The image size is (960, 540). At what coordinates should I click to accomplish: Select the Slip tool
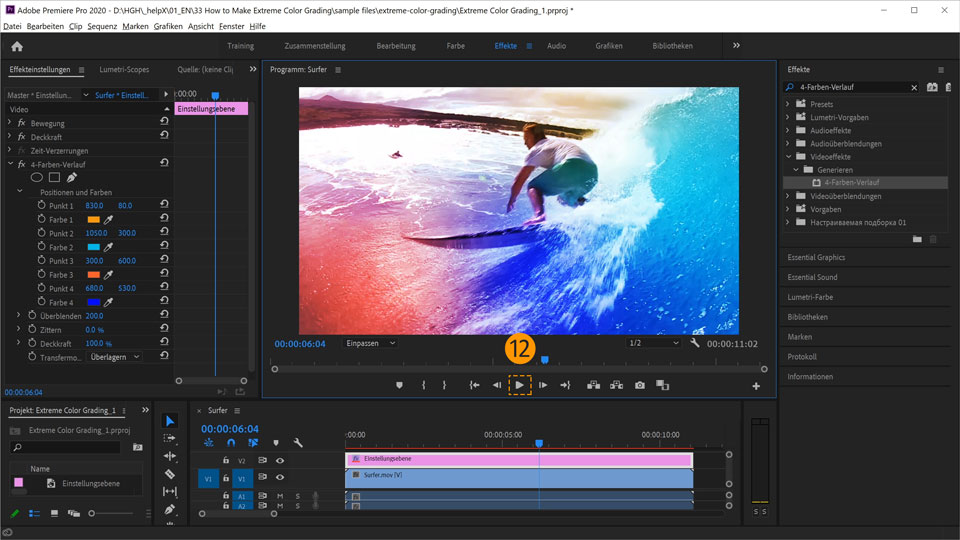170,491
